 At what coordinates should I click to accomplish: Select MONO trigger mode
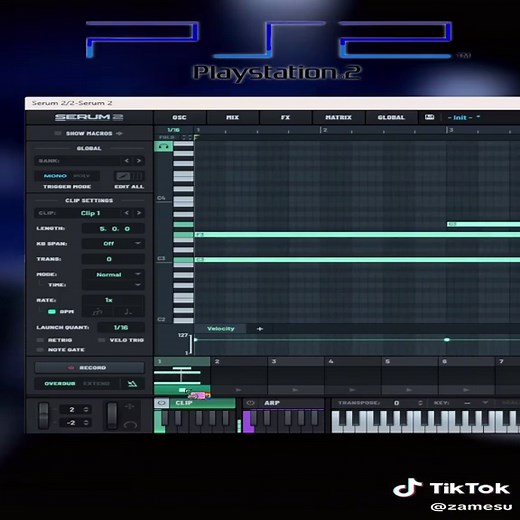click(x=55, y=176)
